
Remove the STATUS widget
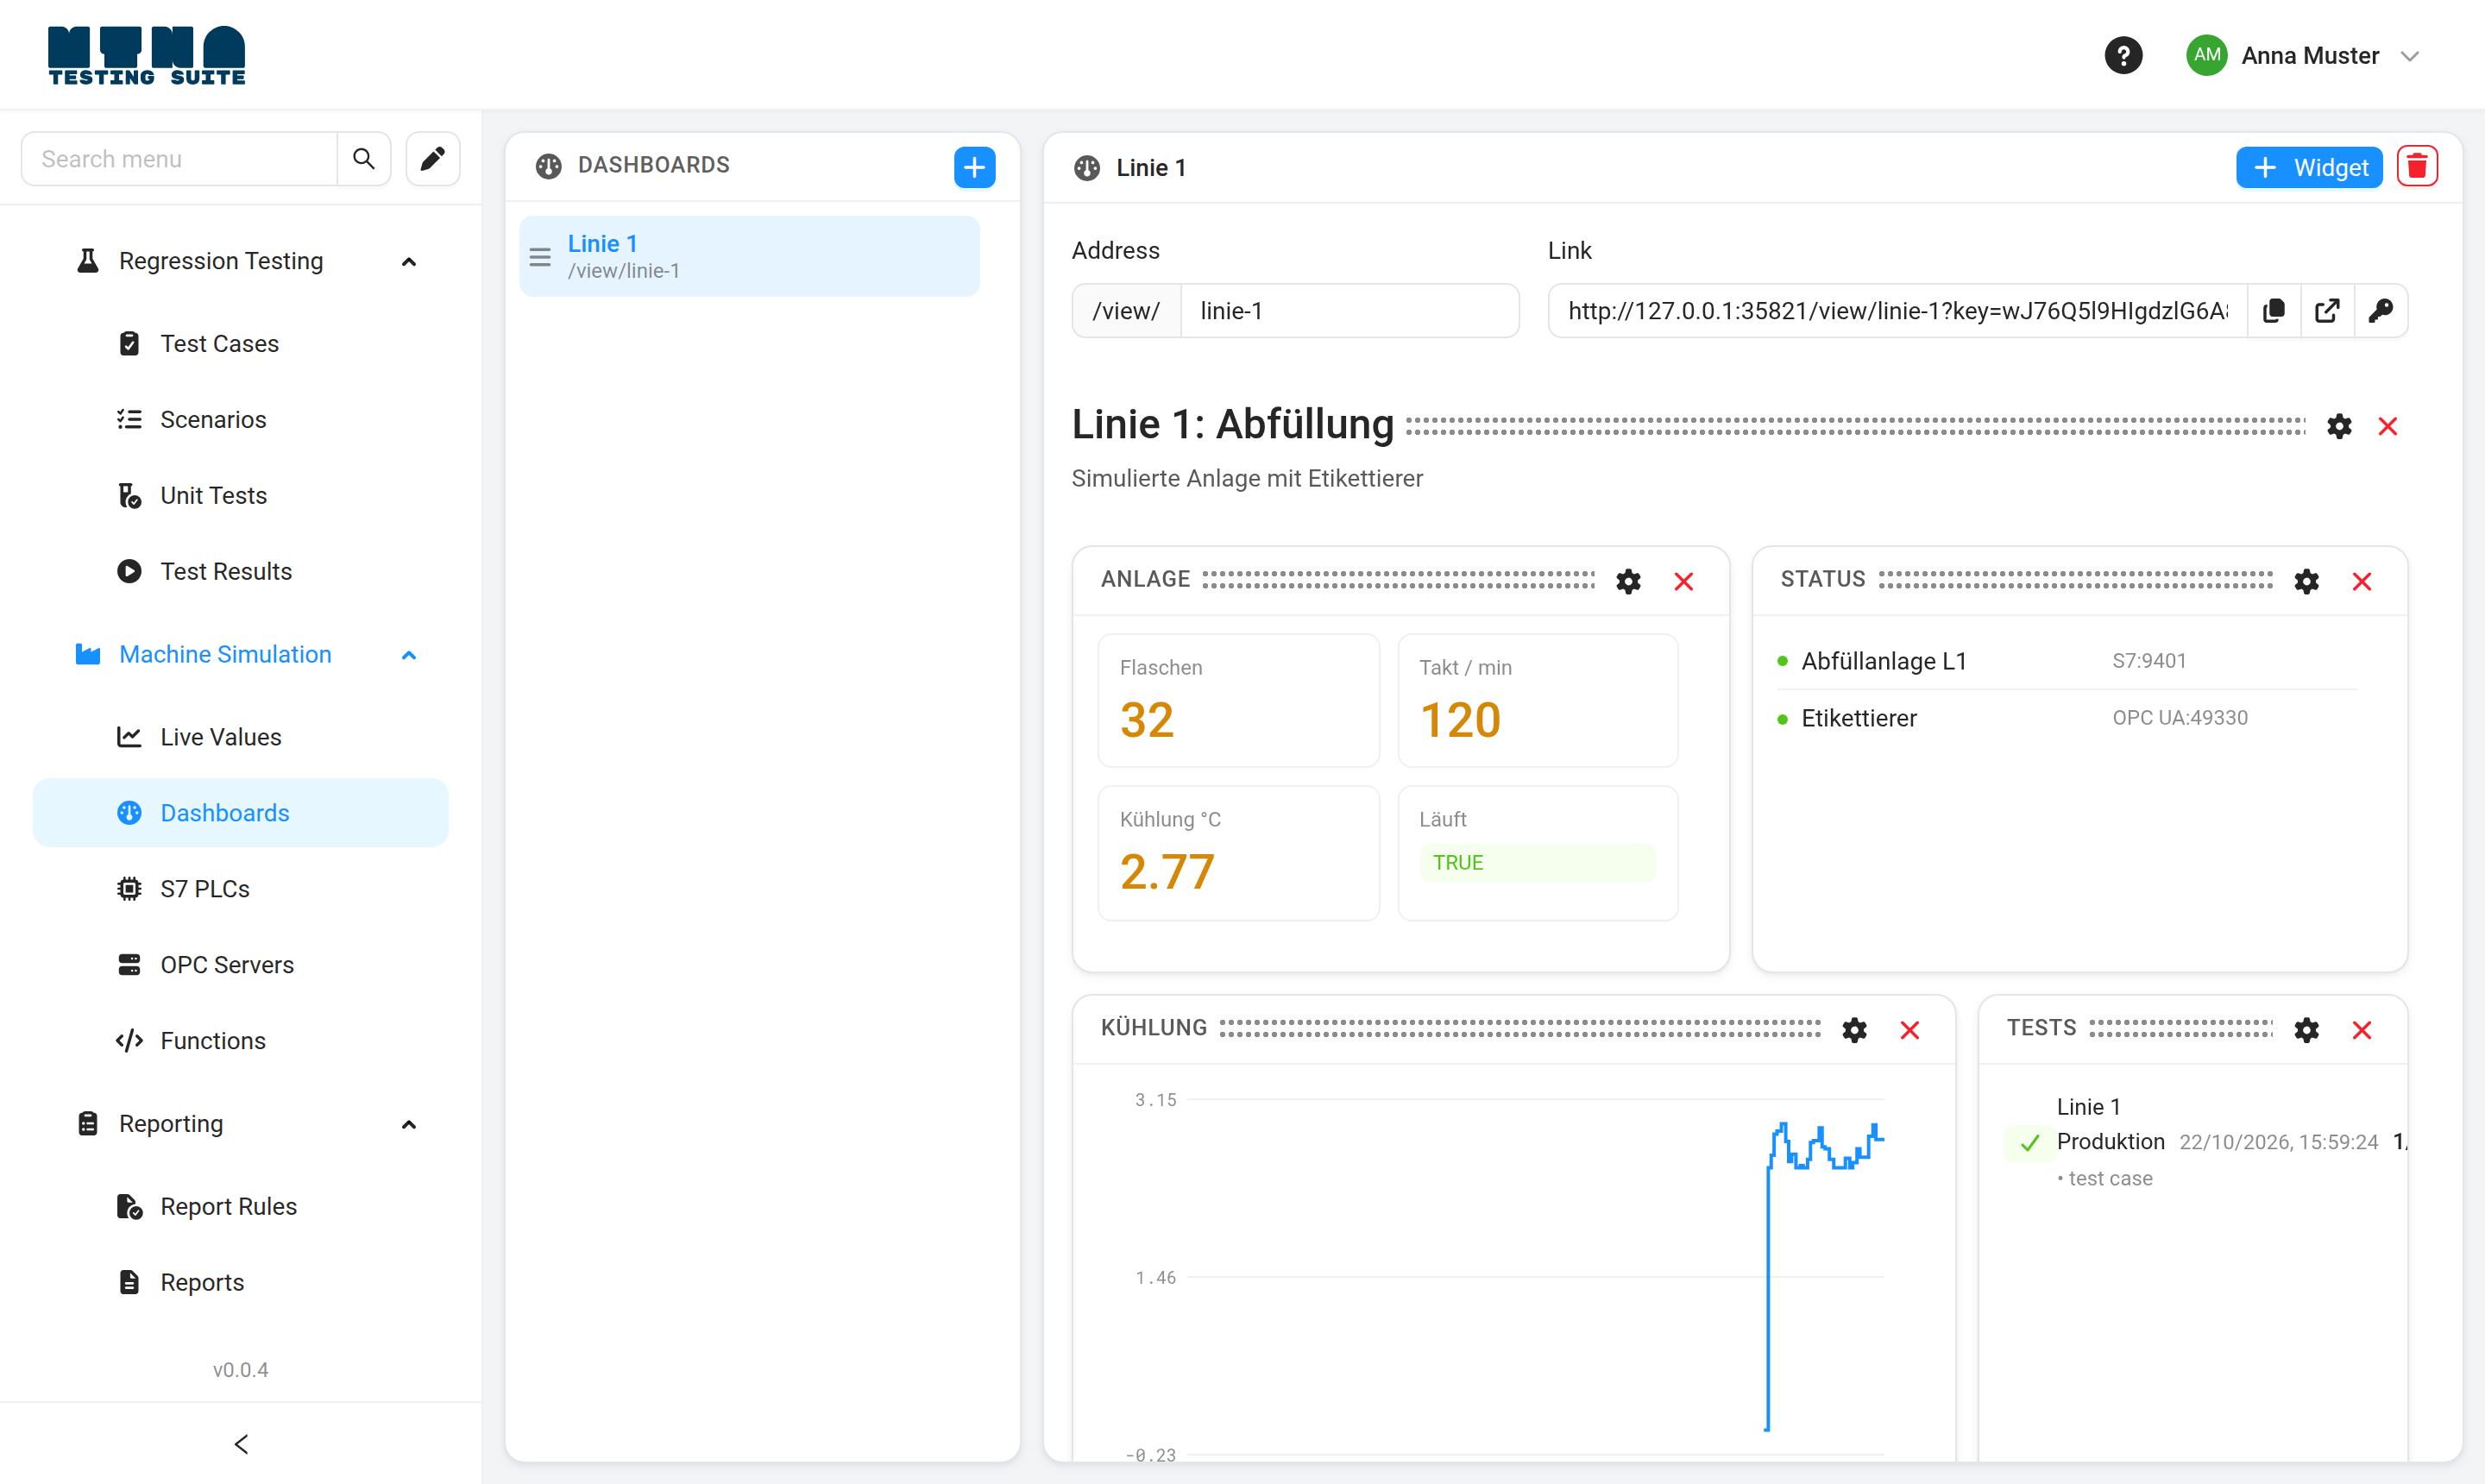2362,581
